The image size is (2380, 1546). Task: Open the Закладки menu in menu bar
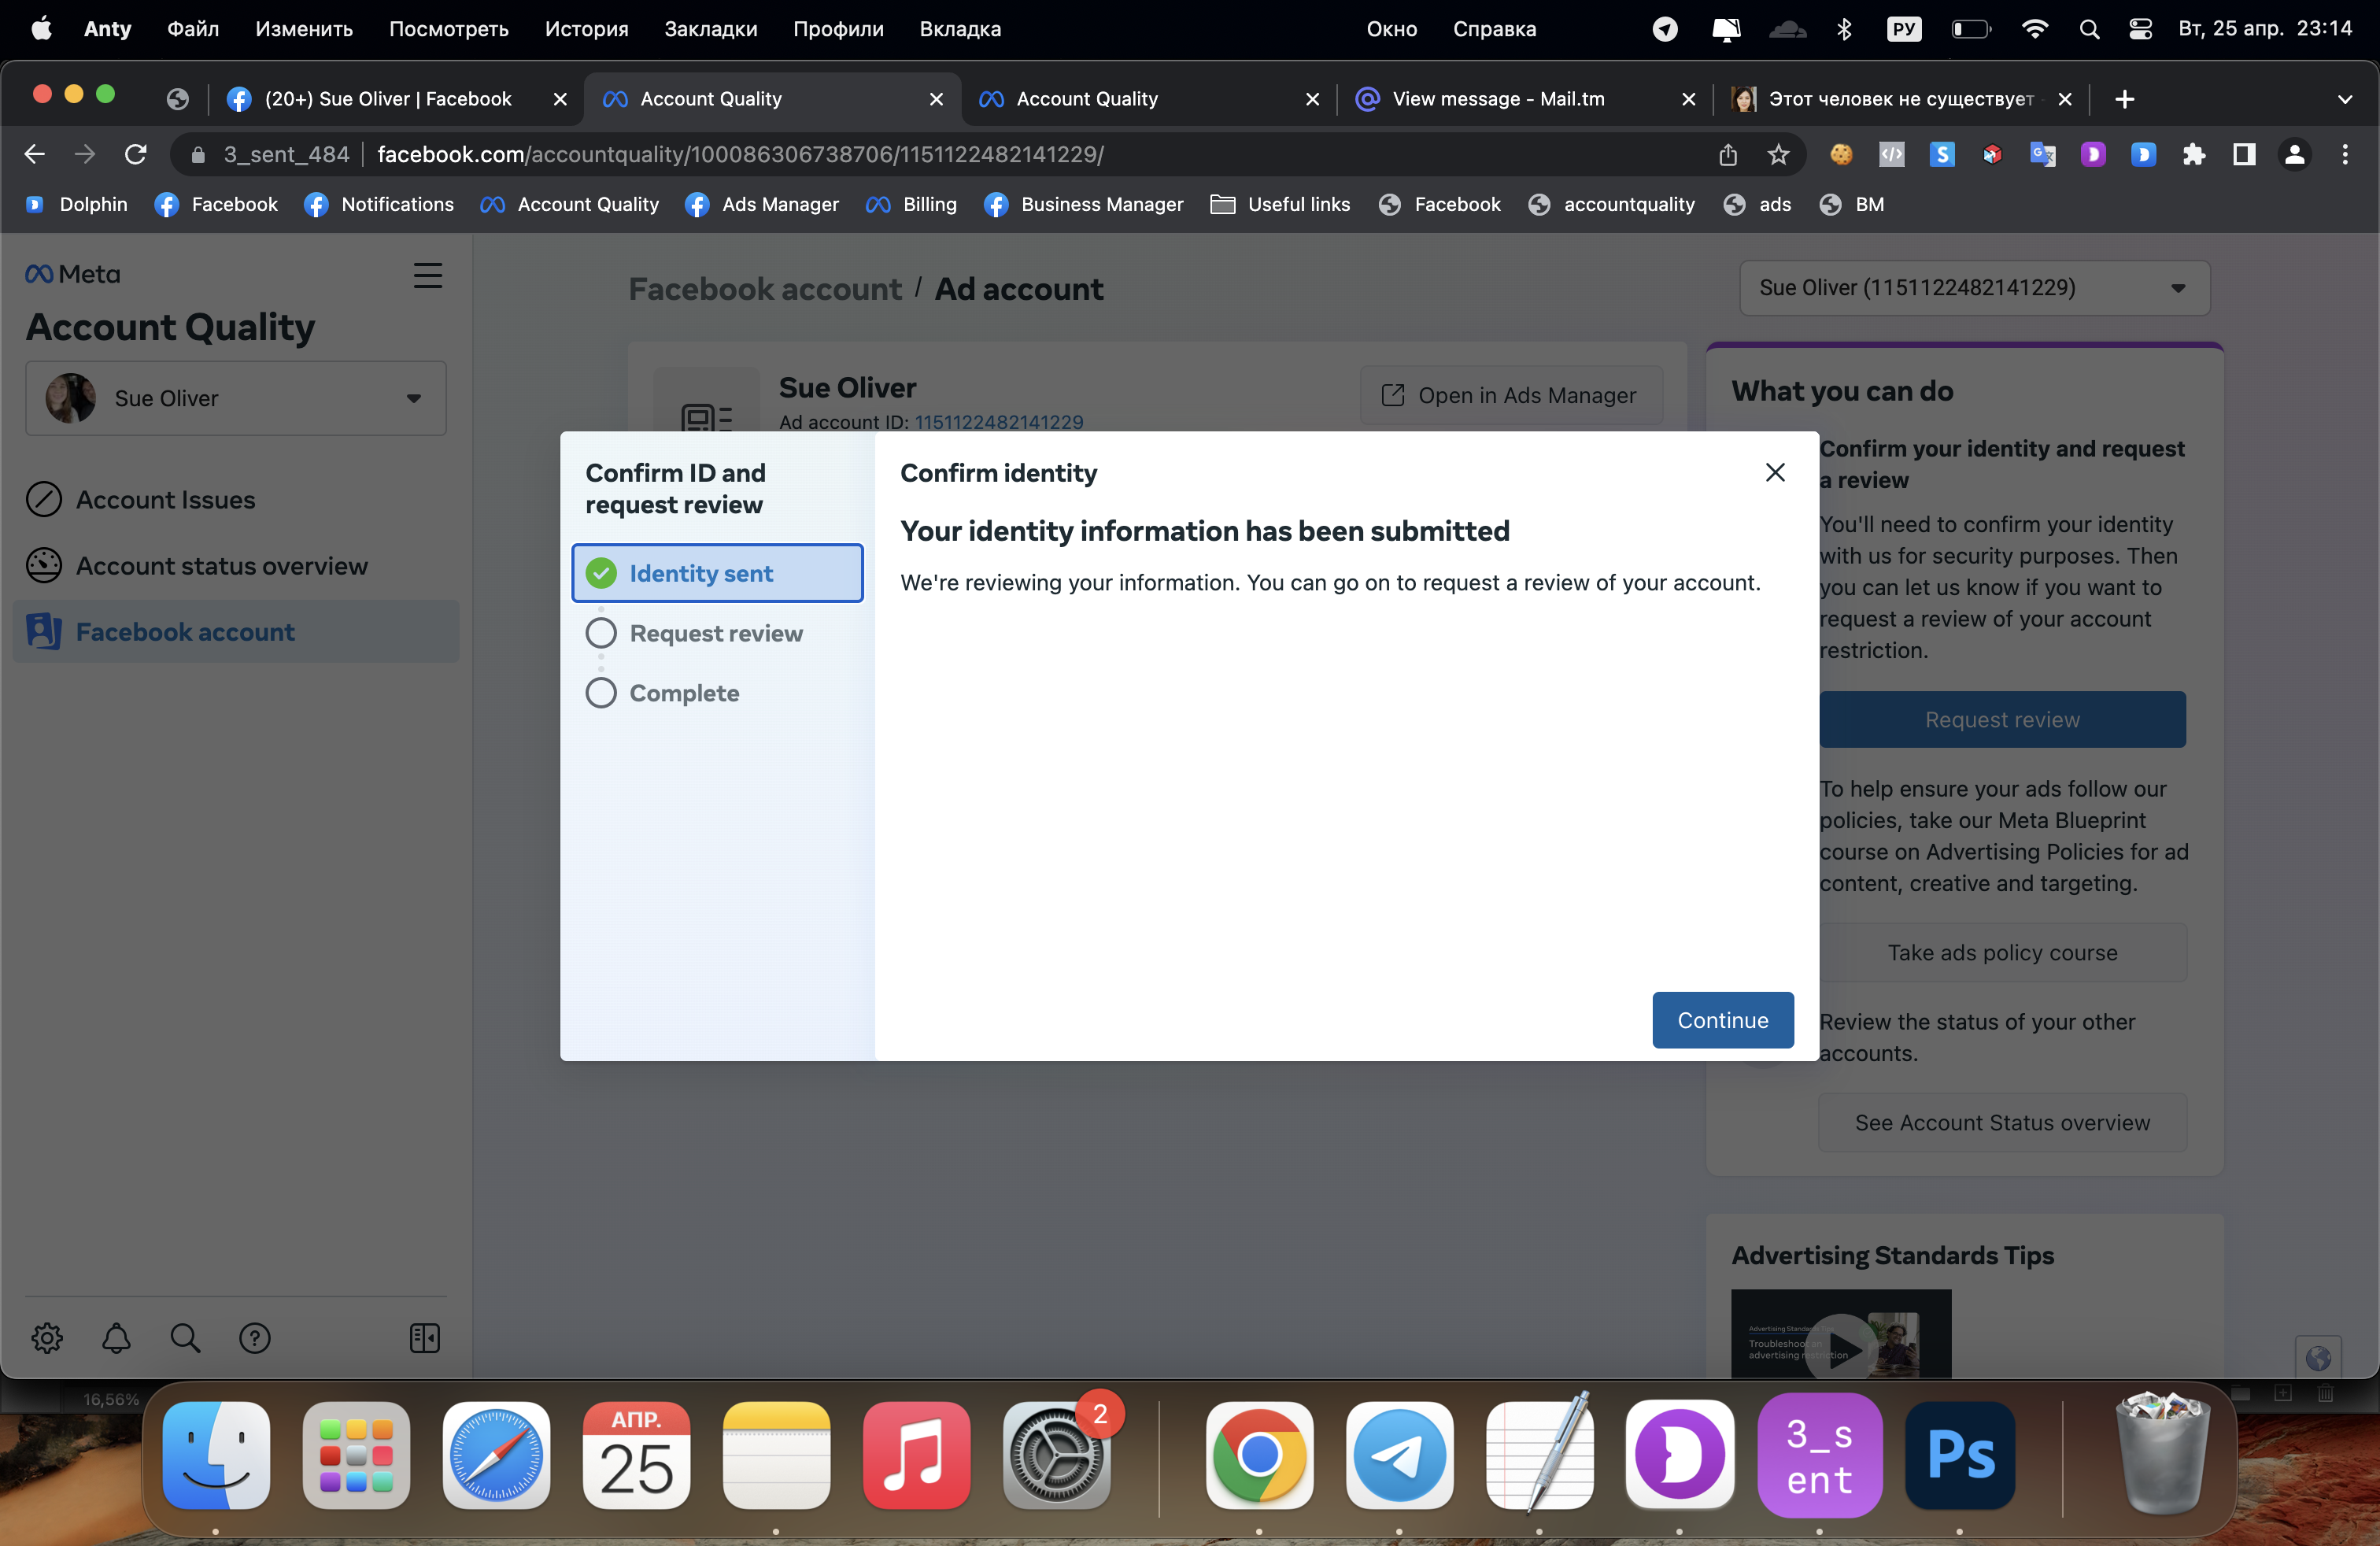pos(711,29)
